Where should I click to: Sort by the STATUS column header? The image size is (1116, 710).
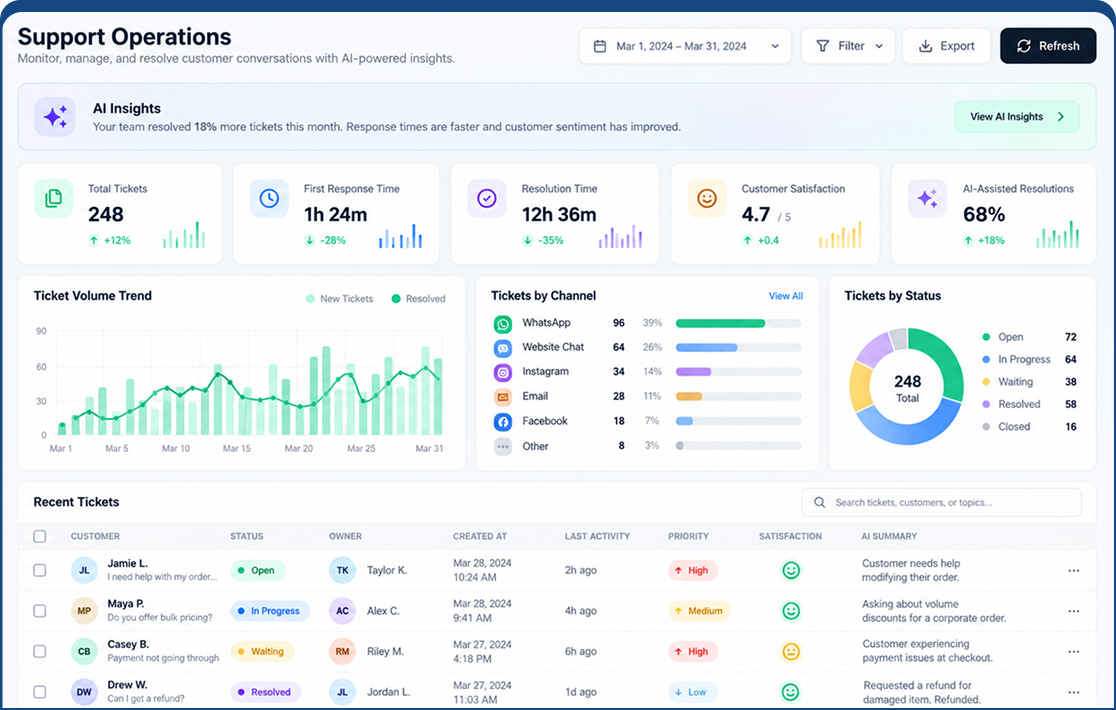247,536
